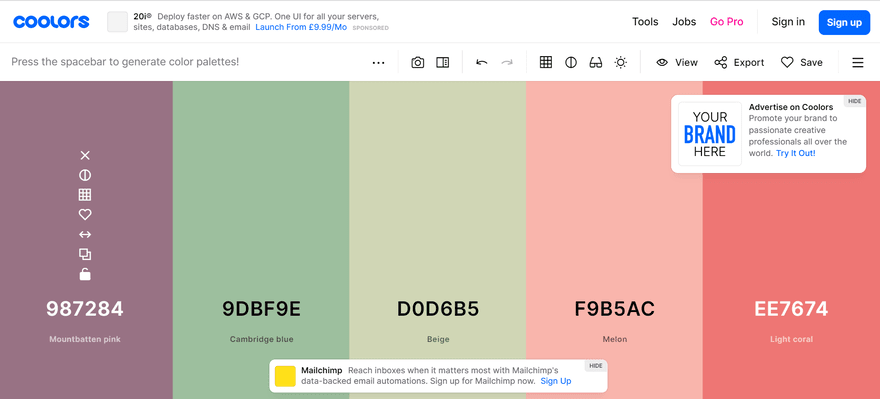Go to Go Pro page
This screenshot has height=399, width=880.
726,22
